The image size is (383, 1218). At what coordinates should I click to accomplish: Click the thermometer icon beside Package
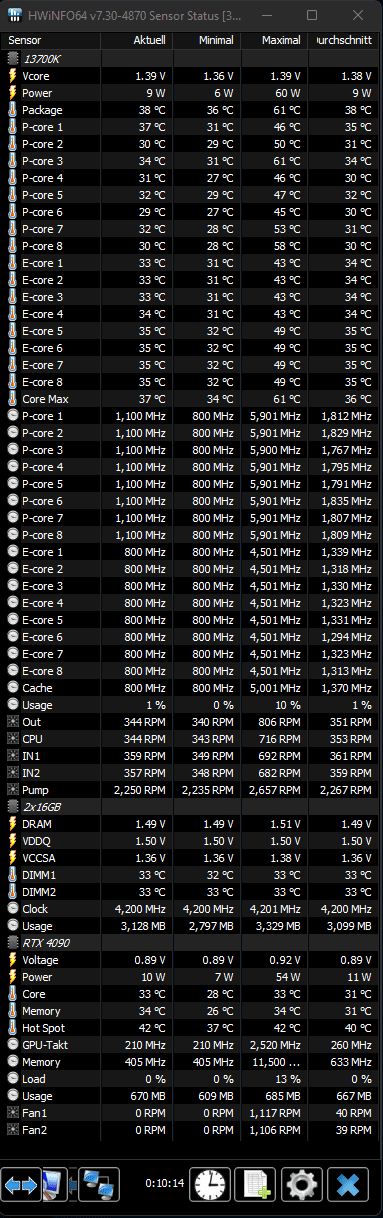click(x=12, y=110)
